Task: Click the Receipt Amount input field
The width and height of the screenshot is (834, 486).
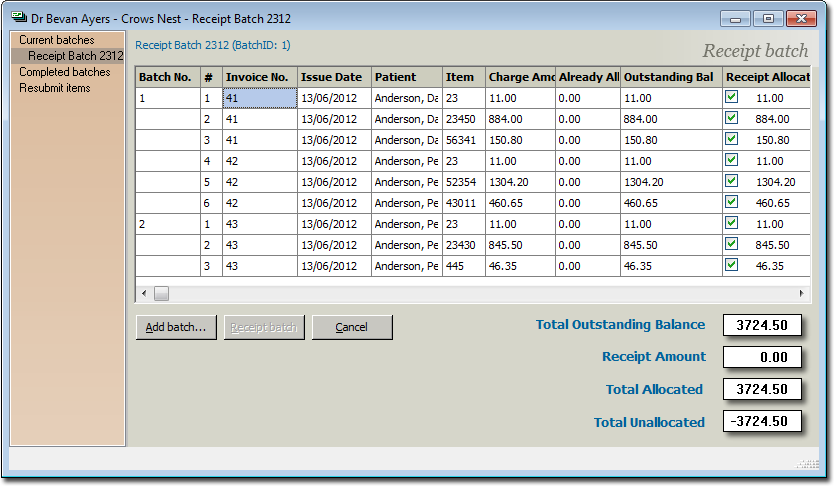Action: tap(762, 357)
